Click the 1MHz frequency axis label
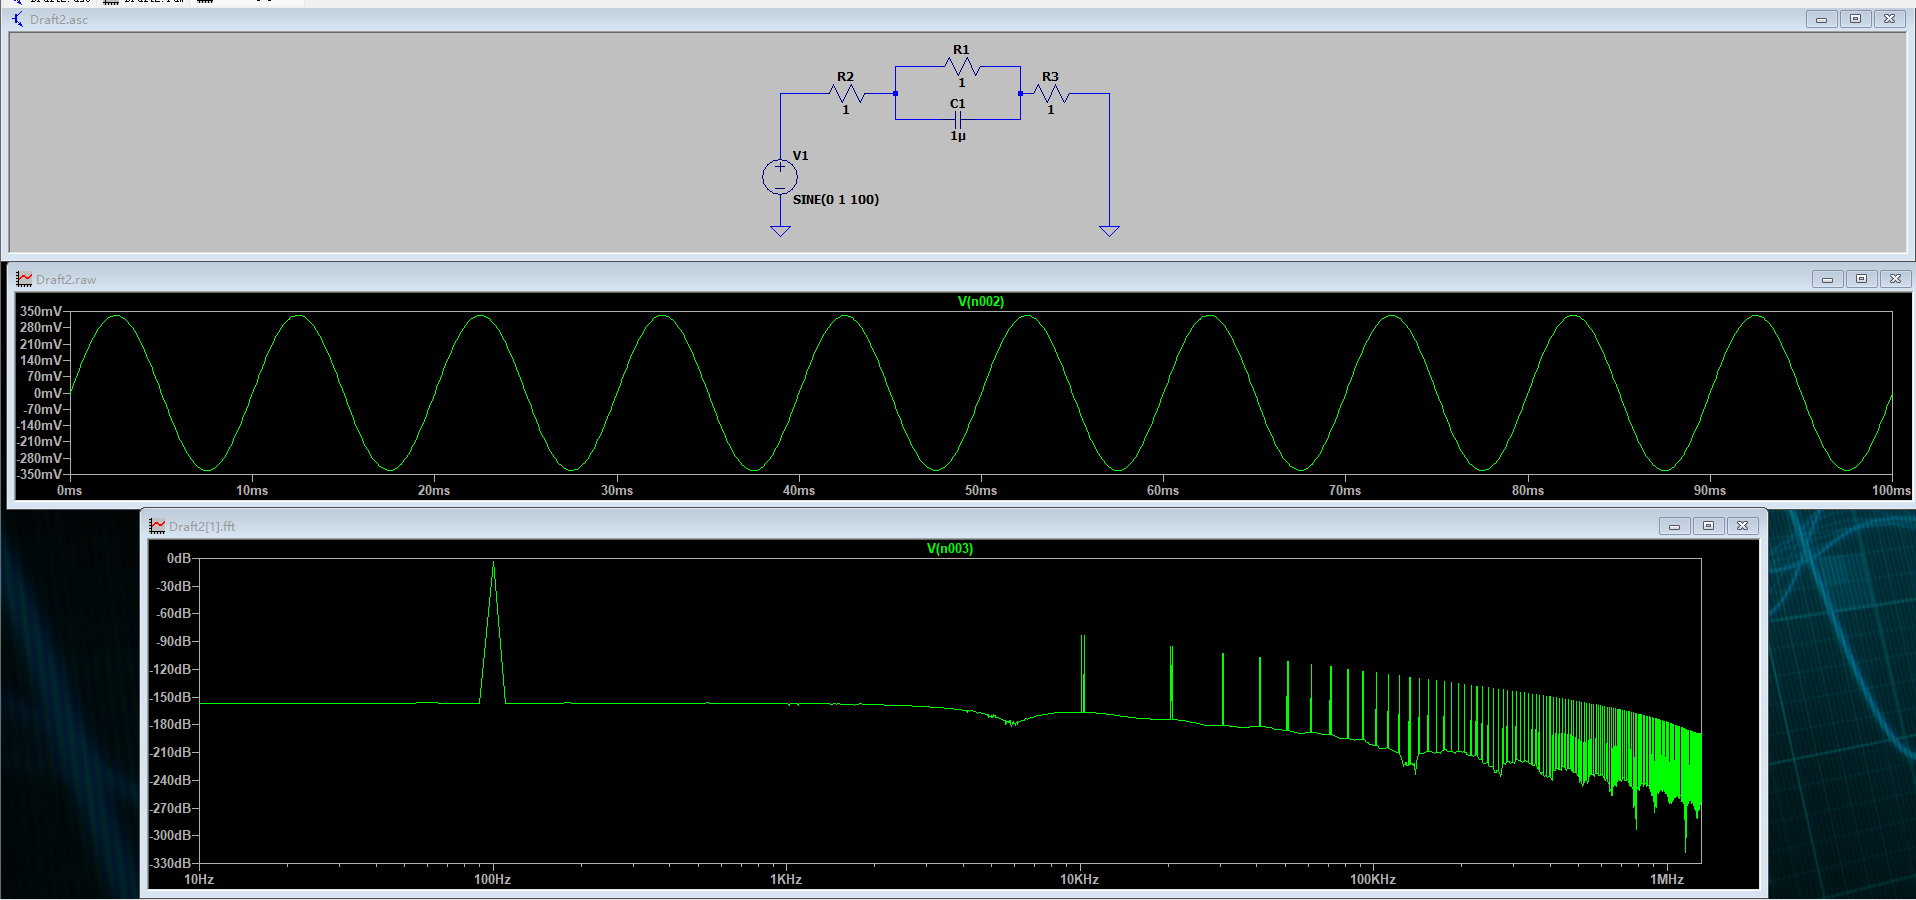The width and height of the screenshot is (1916, 900). point(1667,880)
